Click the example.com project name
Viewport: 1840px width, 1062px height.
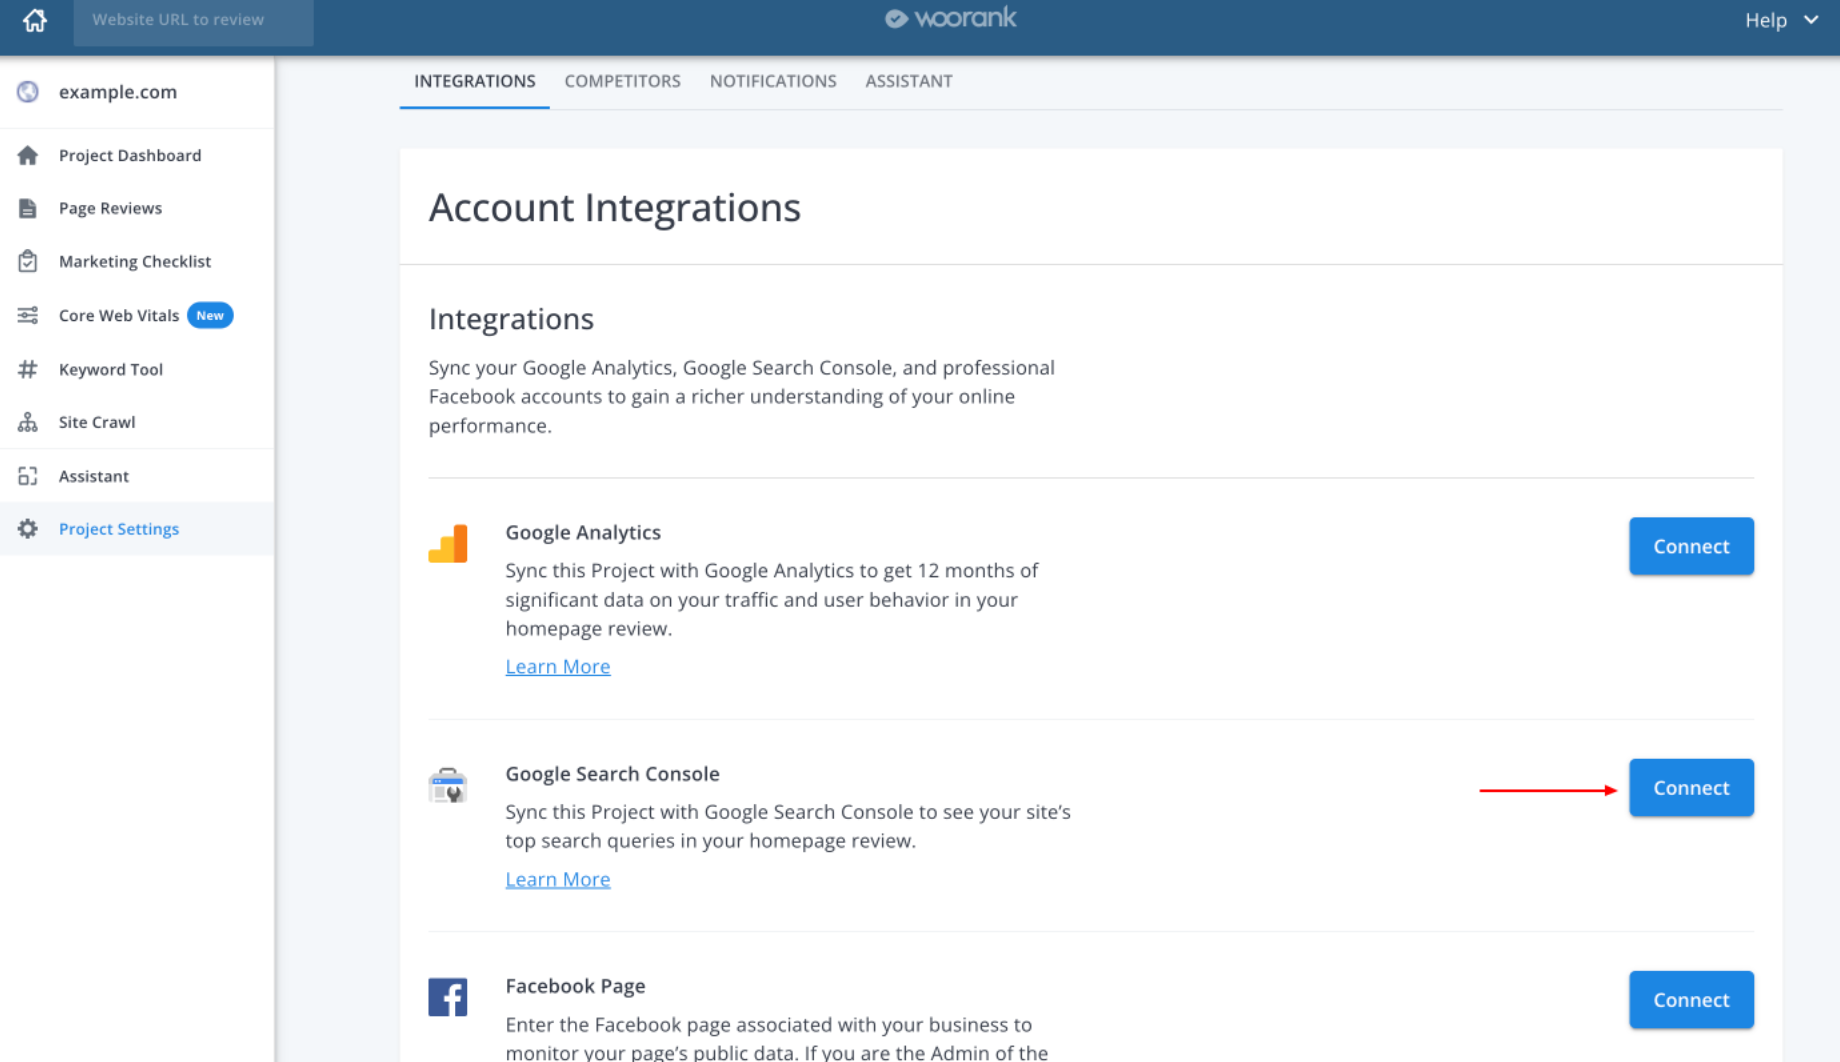(118, 92)
